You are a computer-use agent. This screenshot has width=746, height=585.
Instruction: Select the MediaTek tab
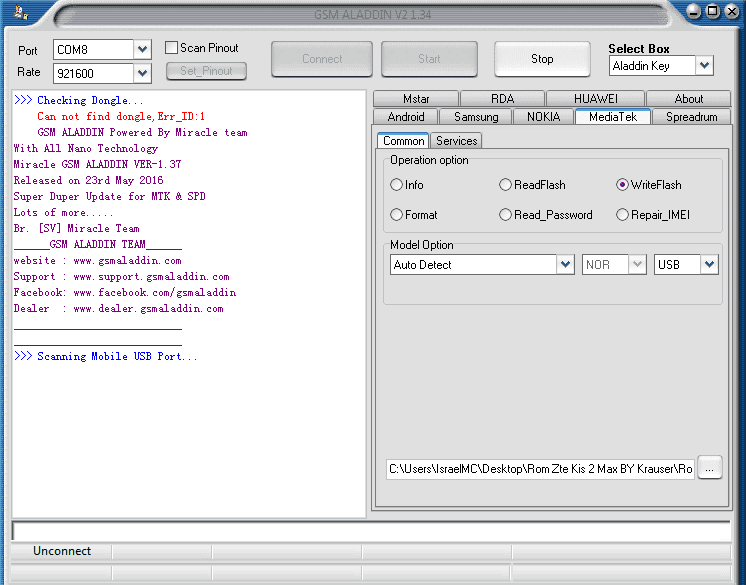coord(613,117)
